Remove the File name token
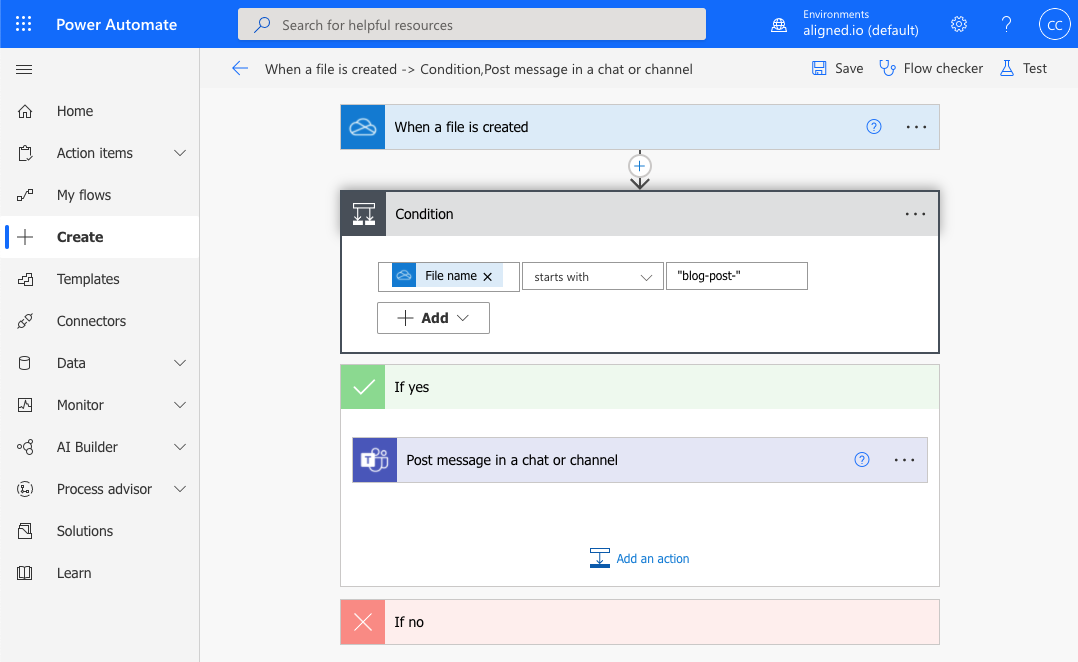1078x662 pixels. click(487, 276)
